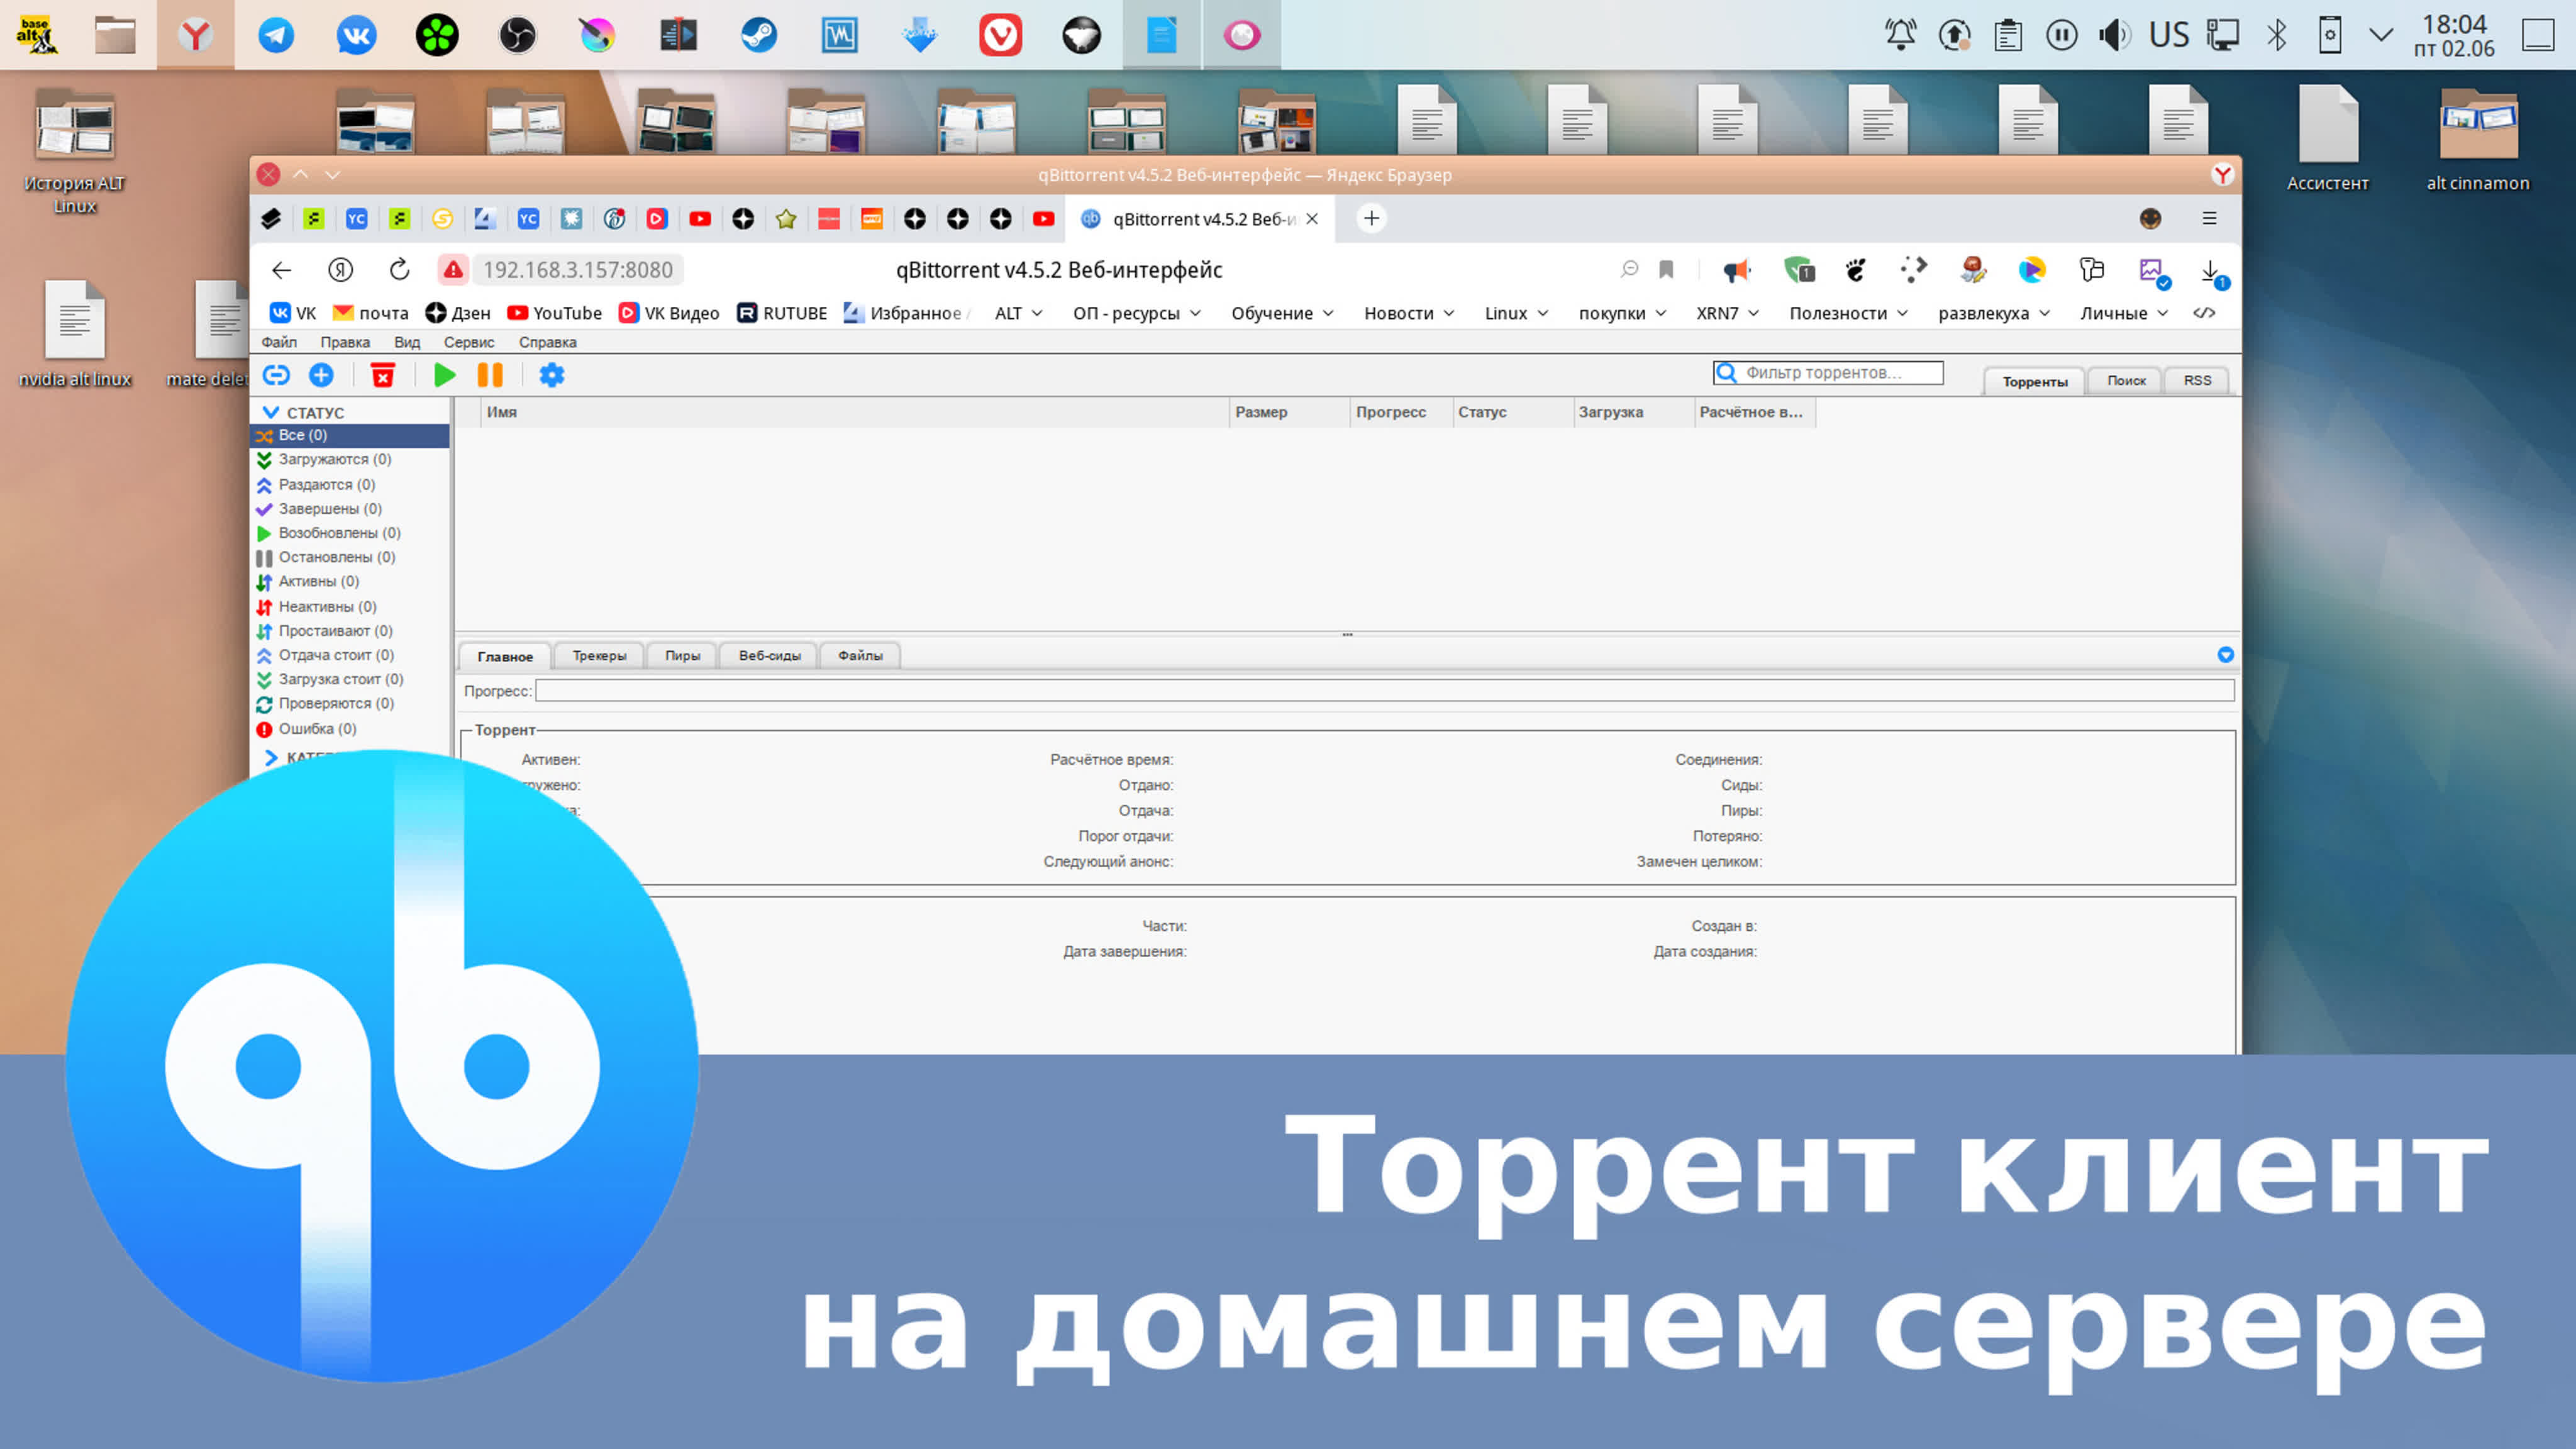Click the insecure connection warning icon

click(453, 270)
